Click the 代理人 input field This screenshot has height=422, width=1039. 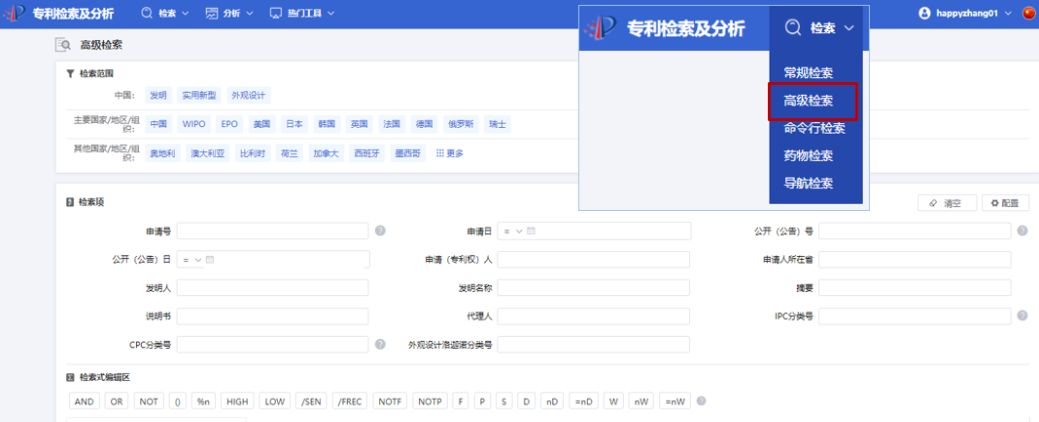pos(593,316)
